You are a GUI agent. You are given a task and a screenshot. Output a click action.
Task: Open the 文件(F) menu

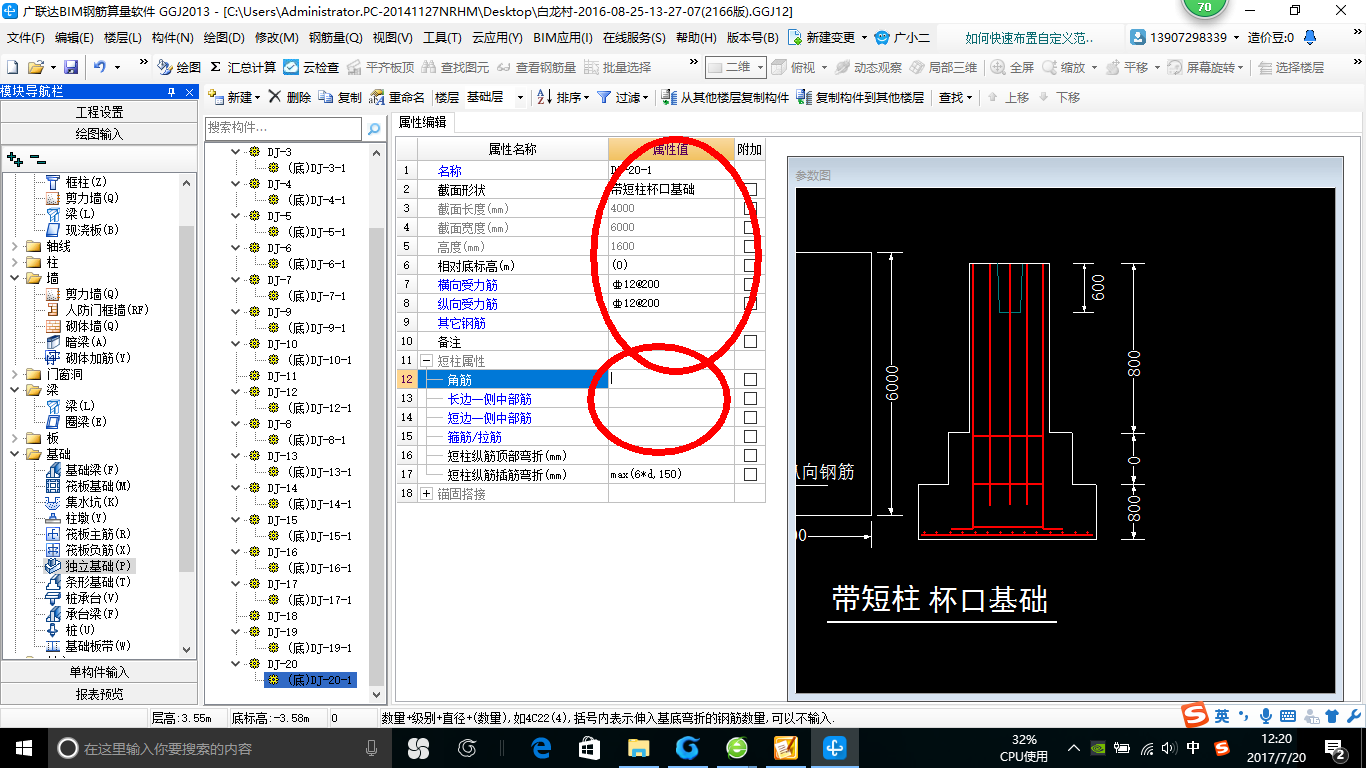25,38
